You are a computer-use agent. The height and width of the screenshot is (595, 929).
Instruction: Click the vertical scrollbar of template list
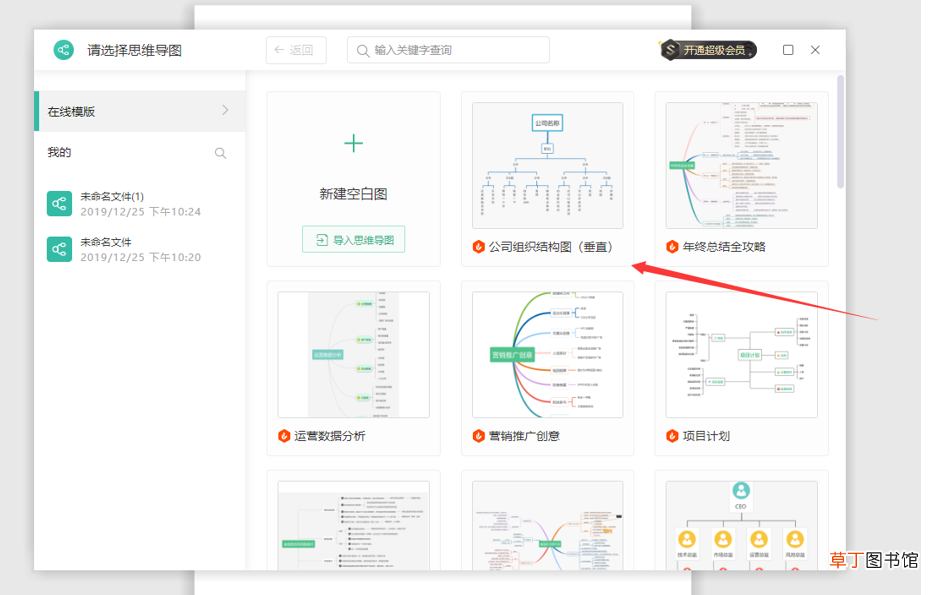pos(841,132)
